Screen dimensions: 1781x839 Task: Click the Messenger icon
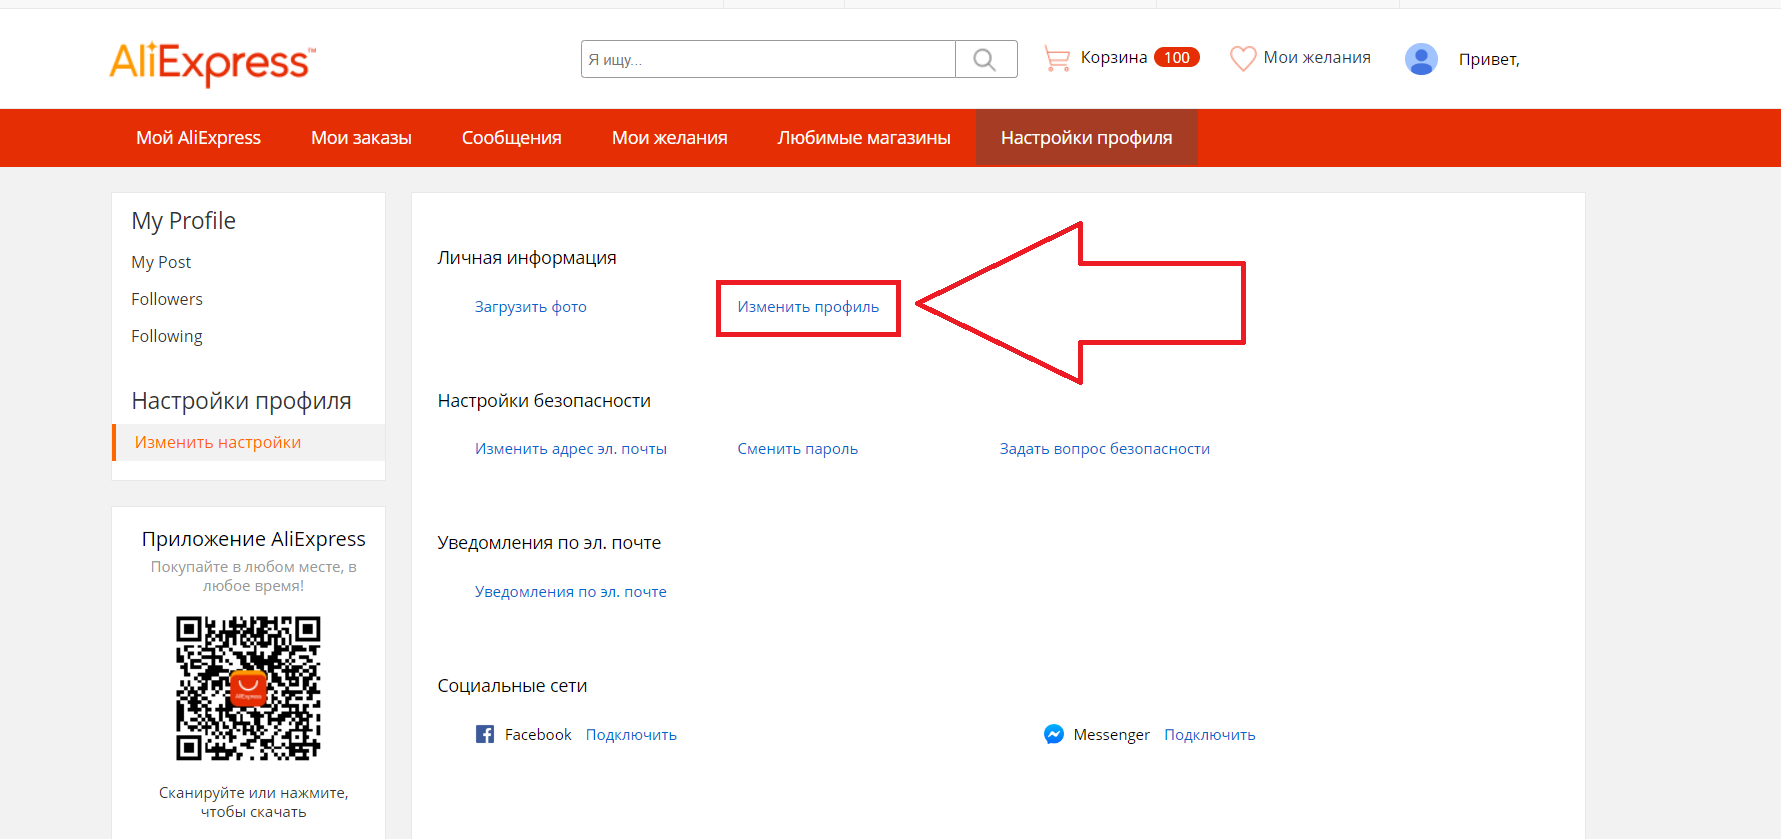pyautogui.click(x=1054, y=734)
